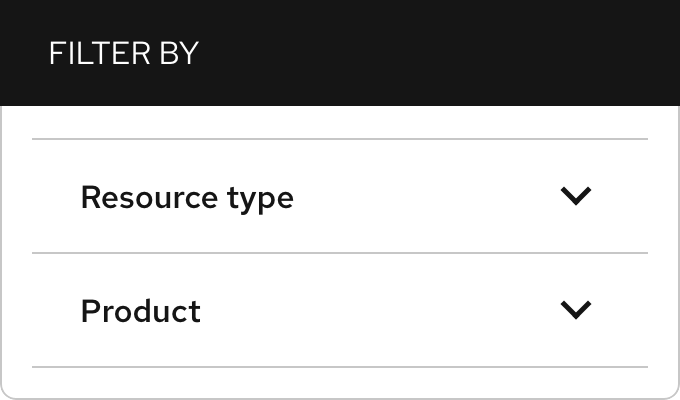
Task: Toggle the Resource type dropdown arrow
Action: click(x=576, y=196)
